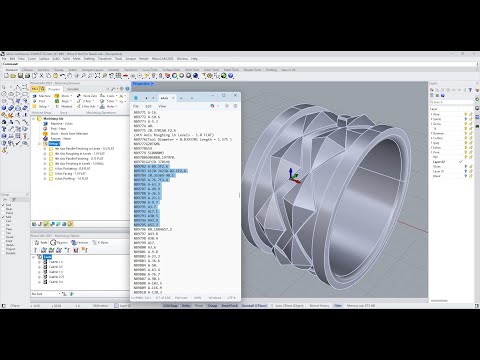Click the Perspective viewport title

[143, 84]
